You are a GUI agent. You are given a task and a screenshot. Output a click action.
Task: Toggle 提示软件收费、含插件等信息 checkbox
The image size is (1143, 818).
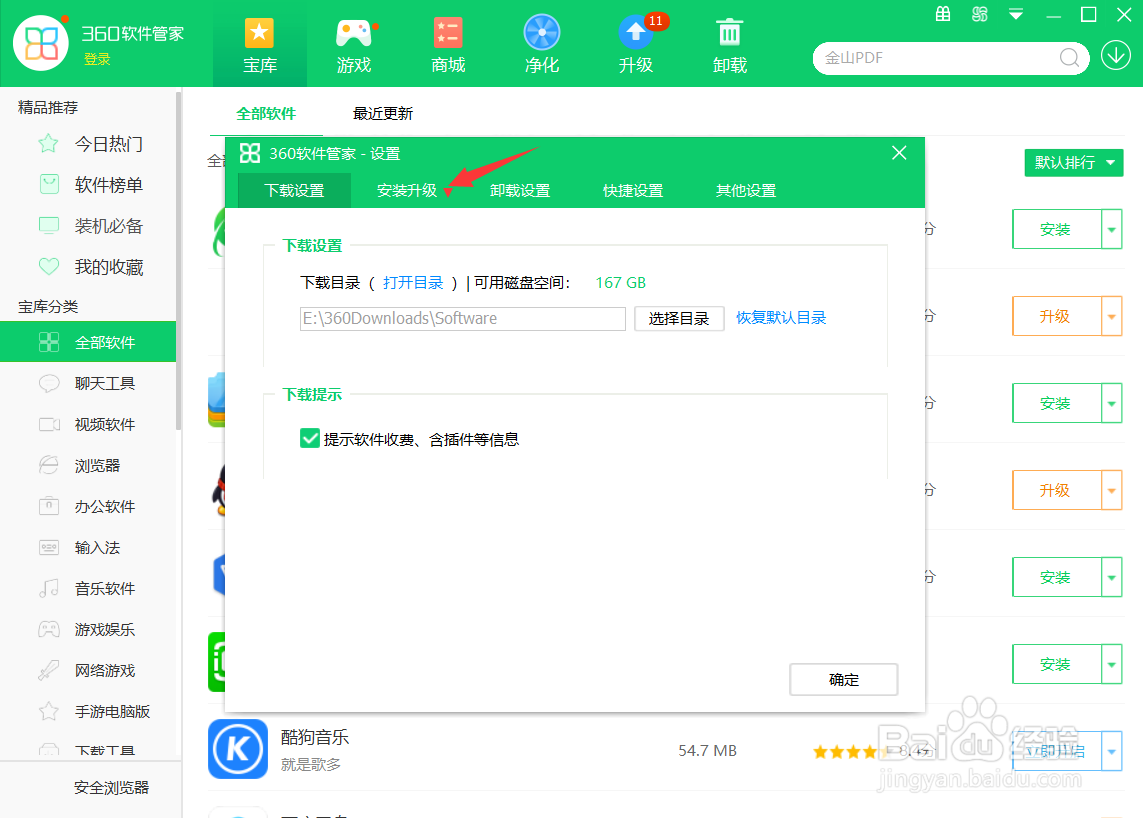310,438
